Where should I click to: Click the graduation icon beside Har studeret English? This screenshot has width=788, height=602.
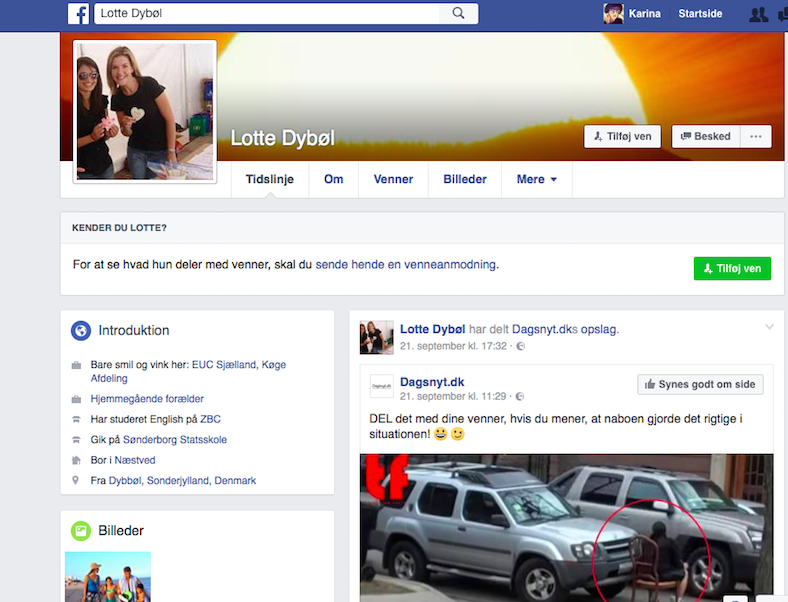[76, 419]
